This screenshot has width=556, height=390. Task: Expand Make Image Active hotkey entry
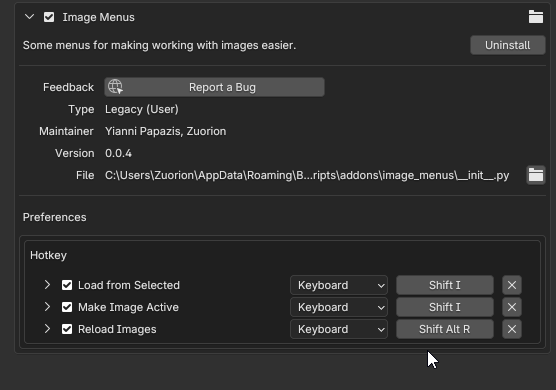point(47,307)
